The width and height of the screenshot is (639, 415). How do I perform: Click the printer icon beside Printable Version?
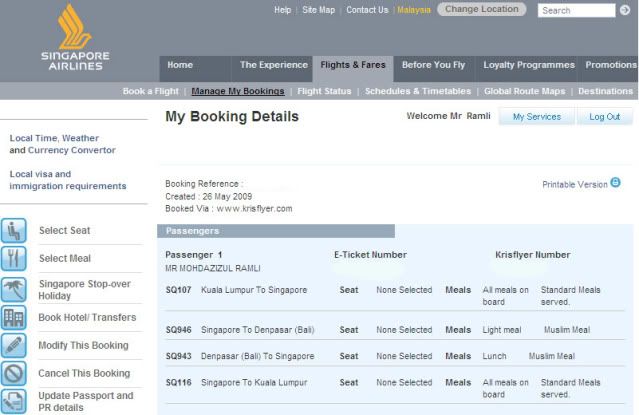[615, 183]
